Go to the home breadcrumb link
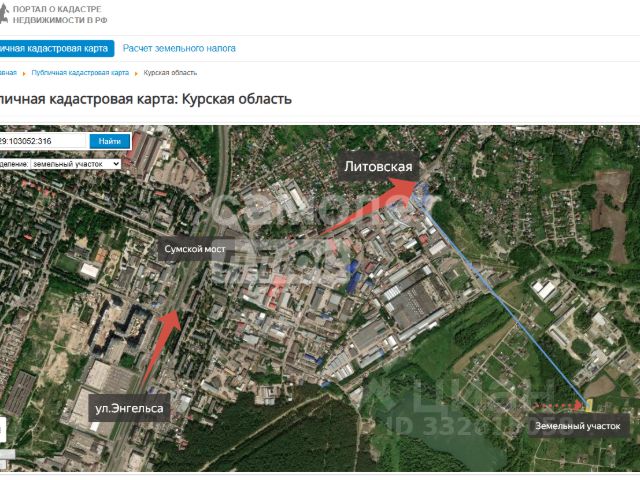Image resolution: width=640 pixels, height=480 pixels. 8,73
